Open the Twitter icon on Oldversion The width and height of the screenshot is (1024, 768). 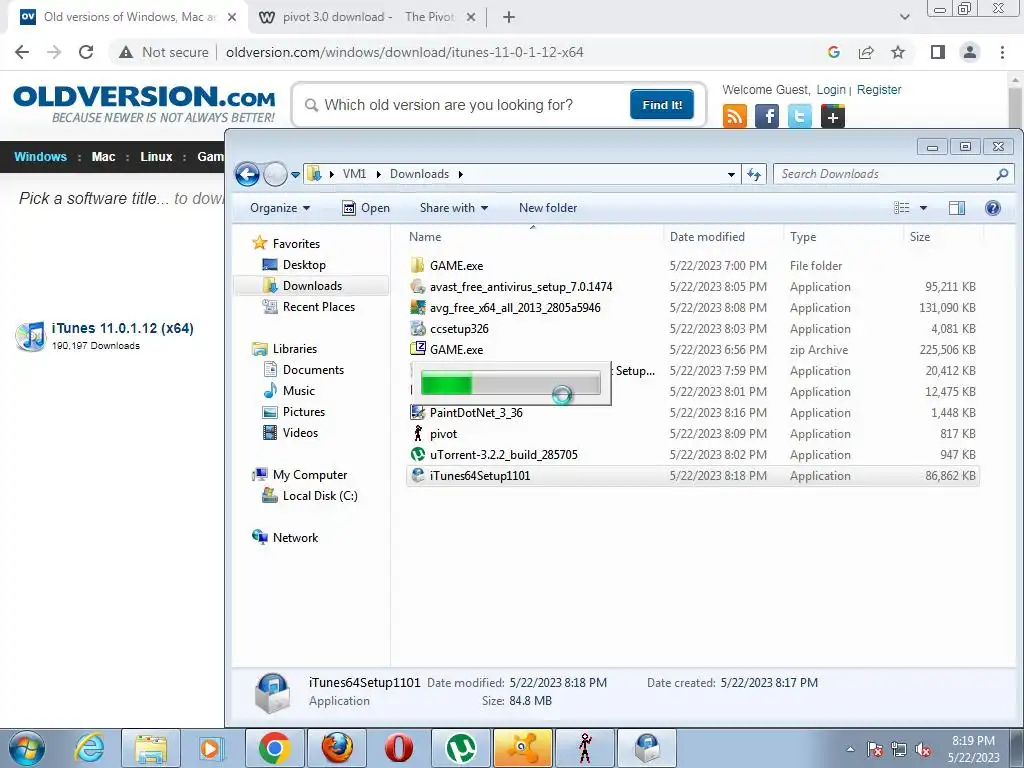point(799,117)
